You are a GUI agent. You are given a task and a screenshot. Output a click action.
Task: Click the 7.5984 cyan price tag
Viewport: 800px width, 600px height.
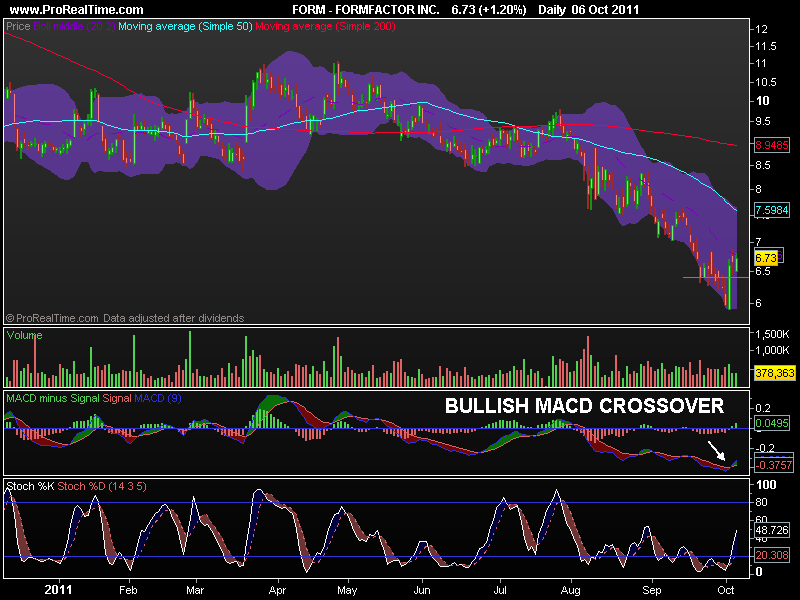[771, 210]
